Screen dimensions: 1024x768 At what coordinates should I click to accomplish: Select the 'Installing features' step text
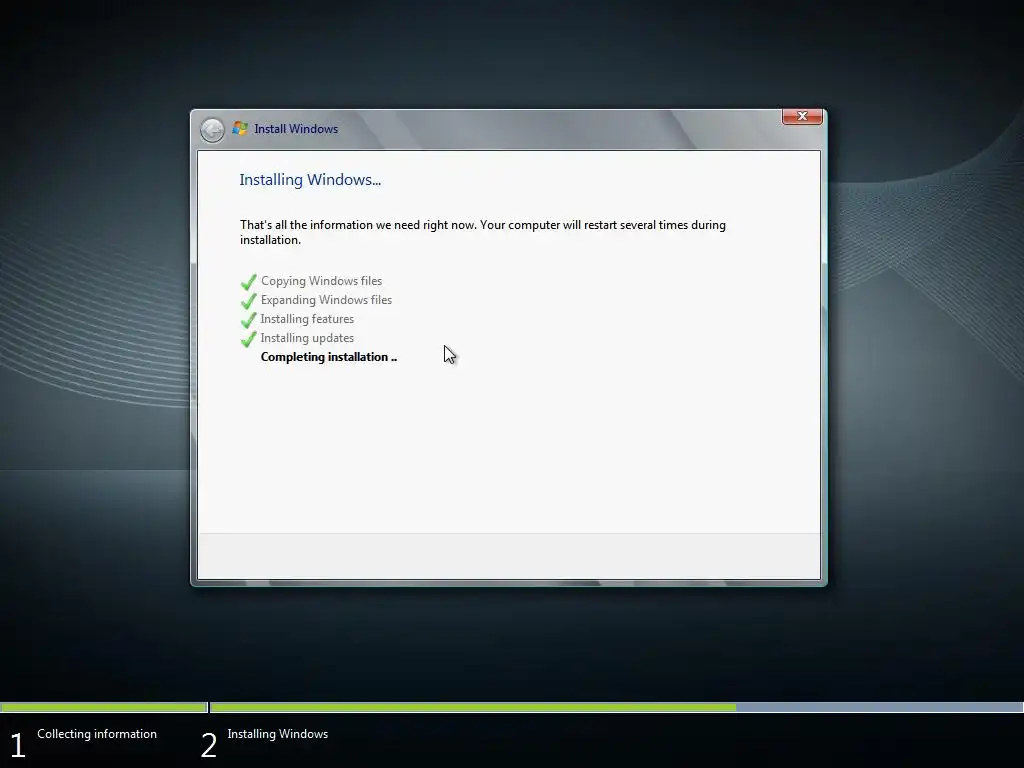coord(307,319)
